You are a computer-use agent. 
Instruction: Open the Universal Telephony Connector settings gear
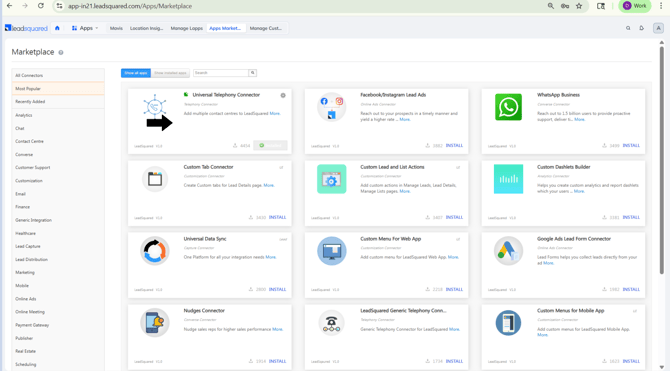pos(283,95)
